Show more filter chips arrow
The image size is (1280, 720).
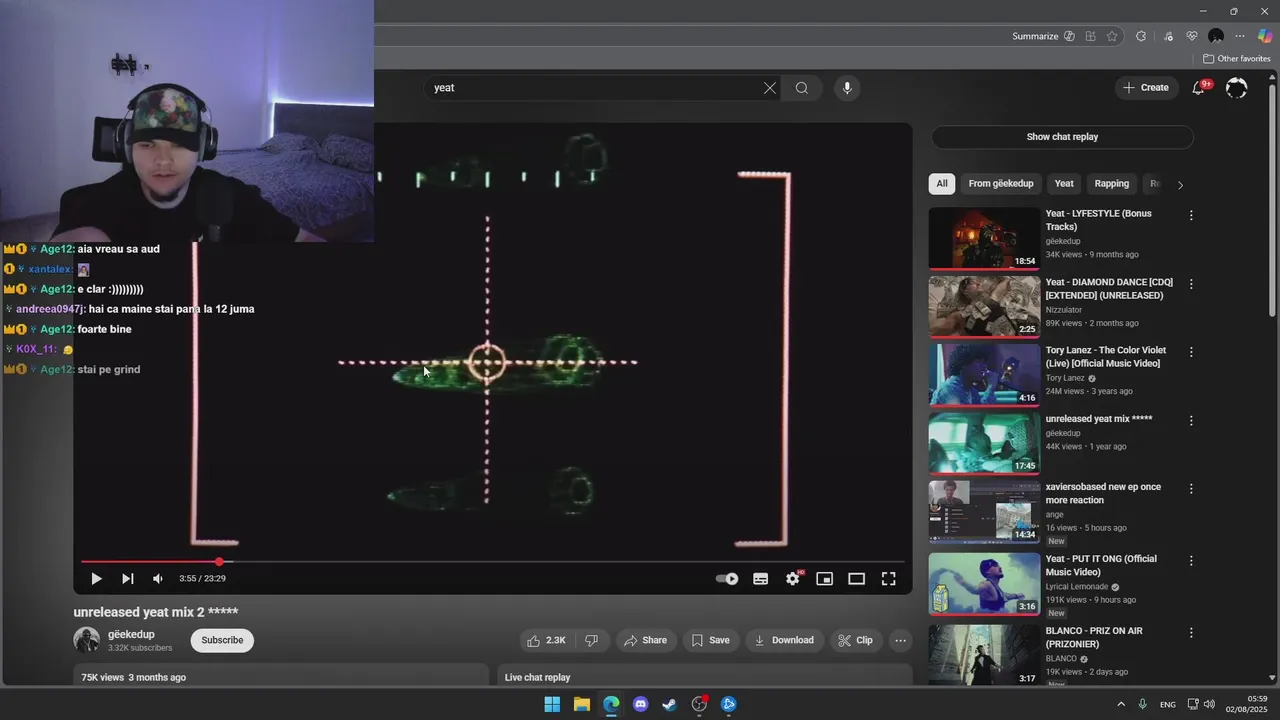(x=1180, y=185)
